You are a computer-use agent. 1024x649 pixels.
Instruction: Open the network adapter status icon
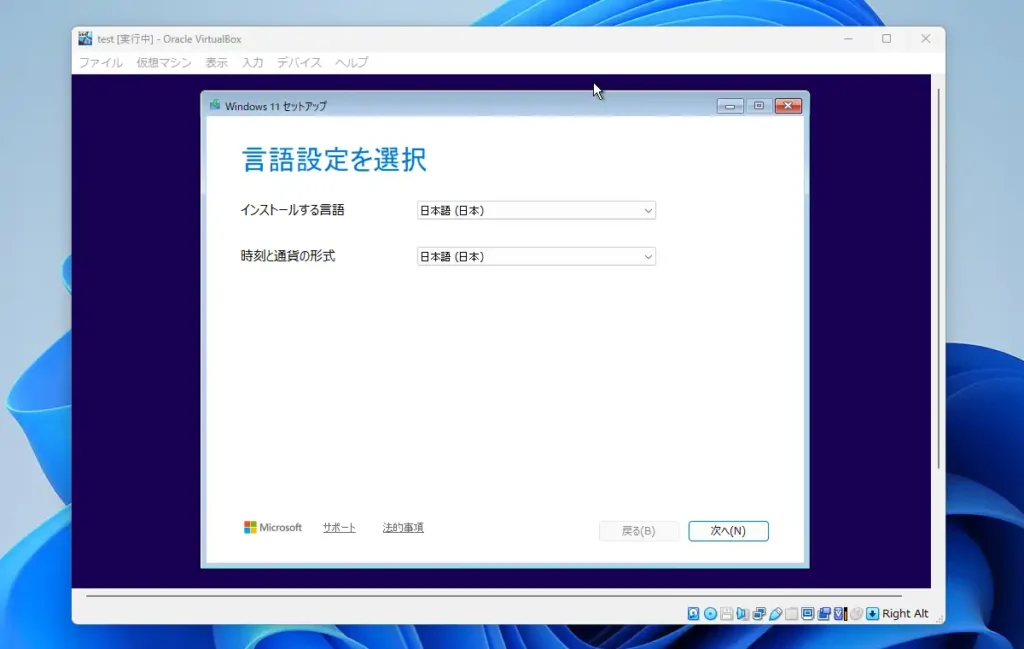click(759, 613)
